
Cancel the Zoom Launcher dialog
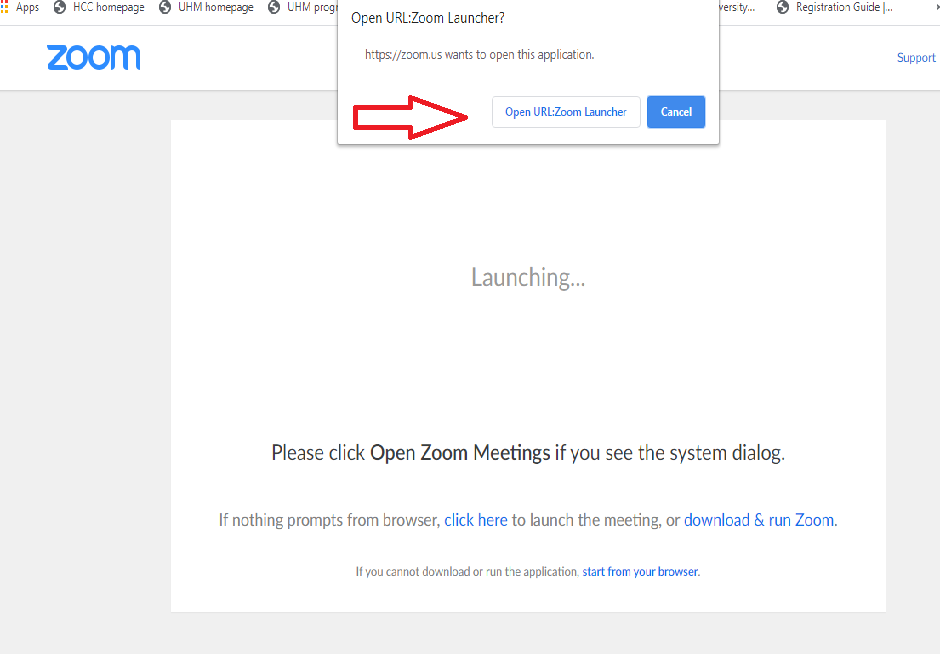click(676, 112)
